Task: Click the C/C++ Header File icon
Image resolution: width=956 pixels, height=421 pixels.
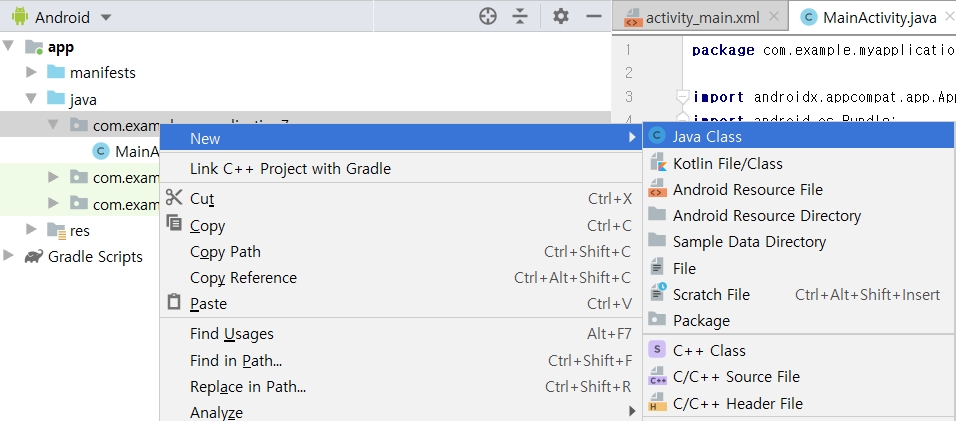Action: (x=657, y=402)
